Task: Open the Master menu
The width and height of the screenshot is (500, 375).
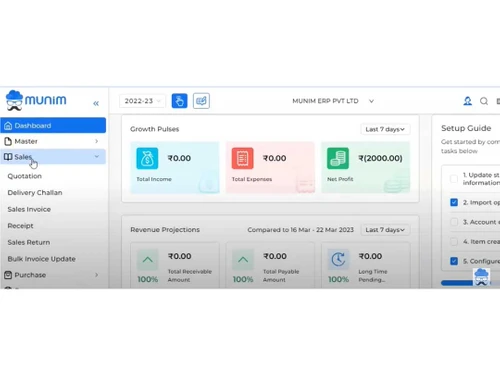Action: [53, 141]
